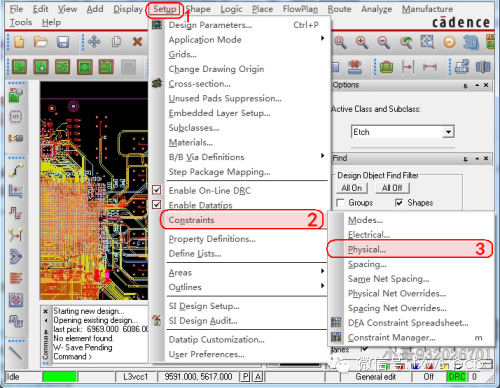Screen dimensions: 500x388
Task: Expand the Outlines submenu
Action: coord(322,286)
